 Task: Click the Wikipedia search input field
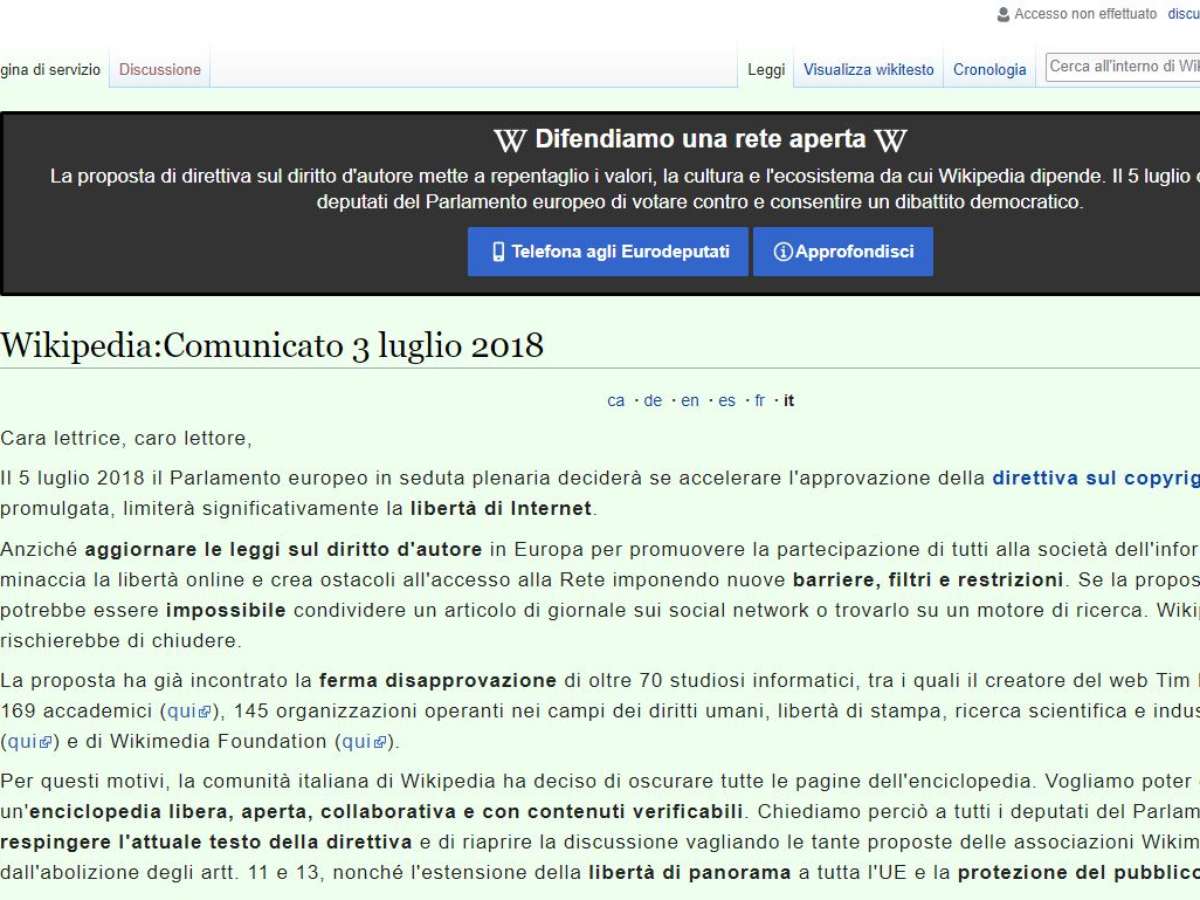[x=1122, y=67]
